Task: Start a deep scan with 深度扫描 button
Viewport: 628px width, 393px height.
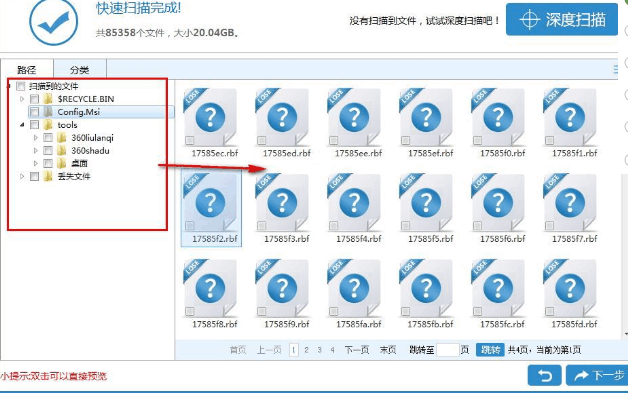Action: point(562,20)
